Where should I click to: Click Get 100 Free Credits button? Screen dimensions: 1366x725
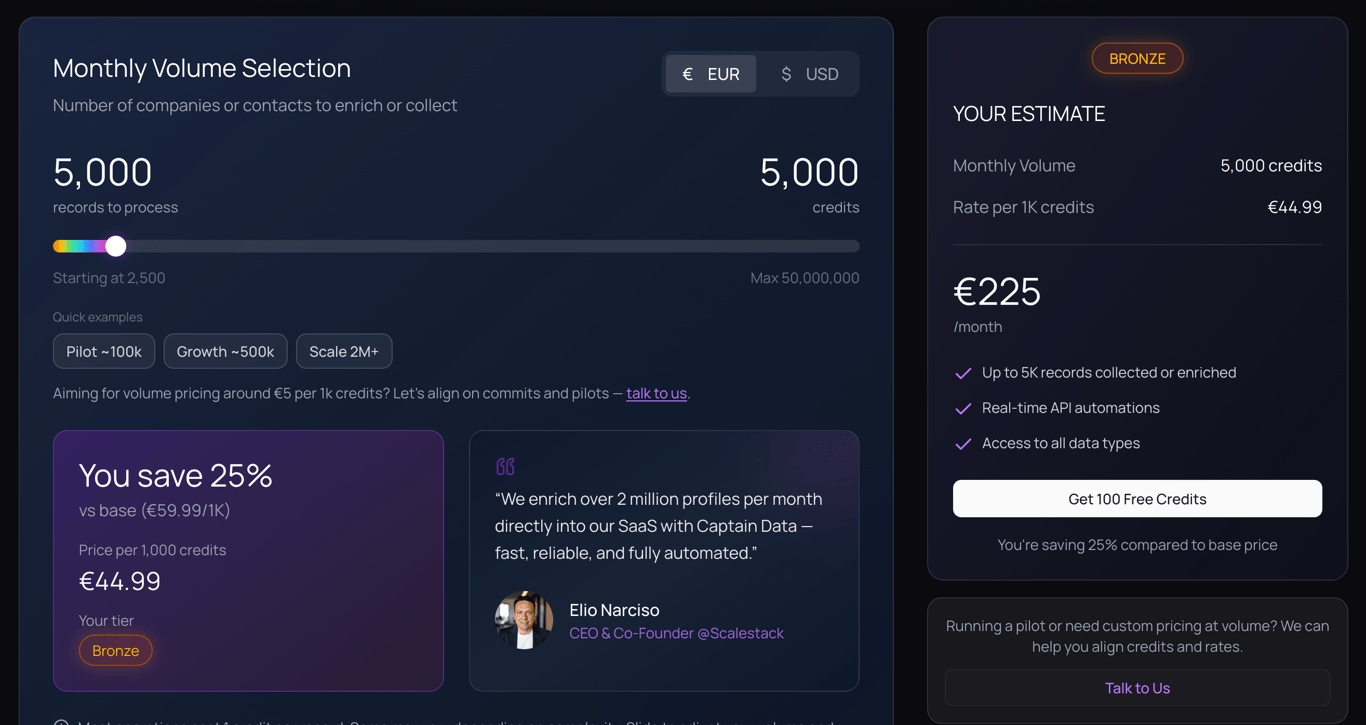pyautogui.click(x=1137, y=499)
